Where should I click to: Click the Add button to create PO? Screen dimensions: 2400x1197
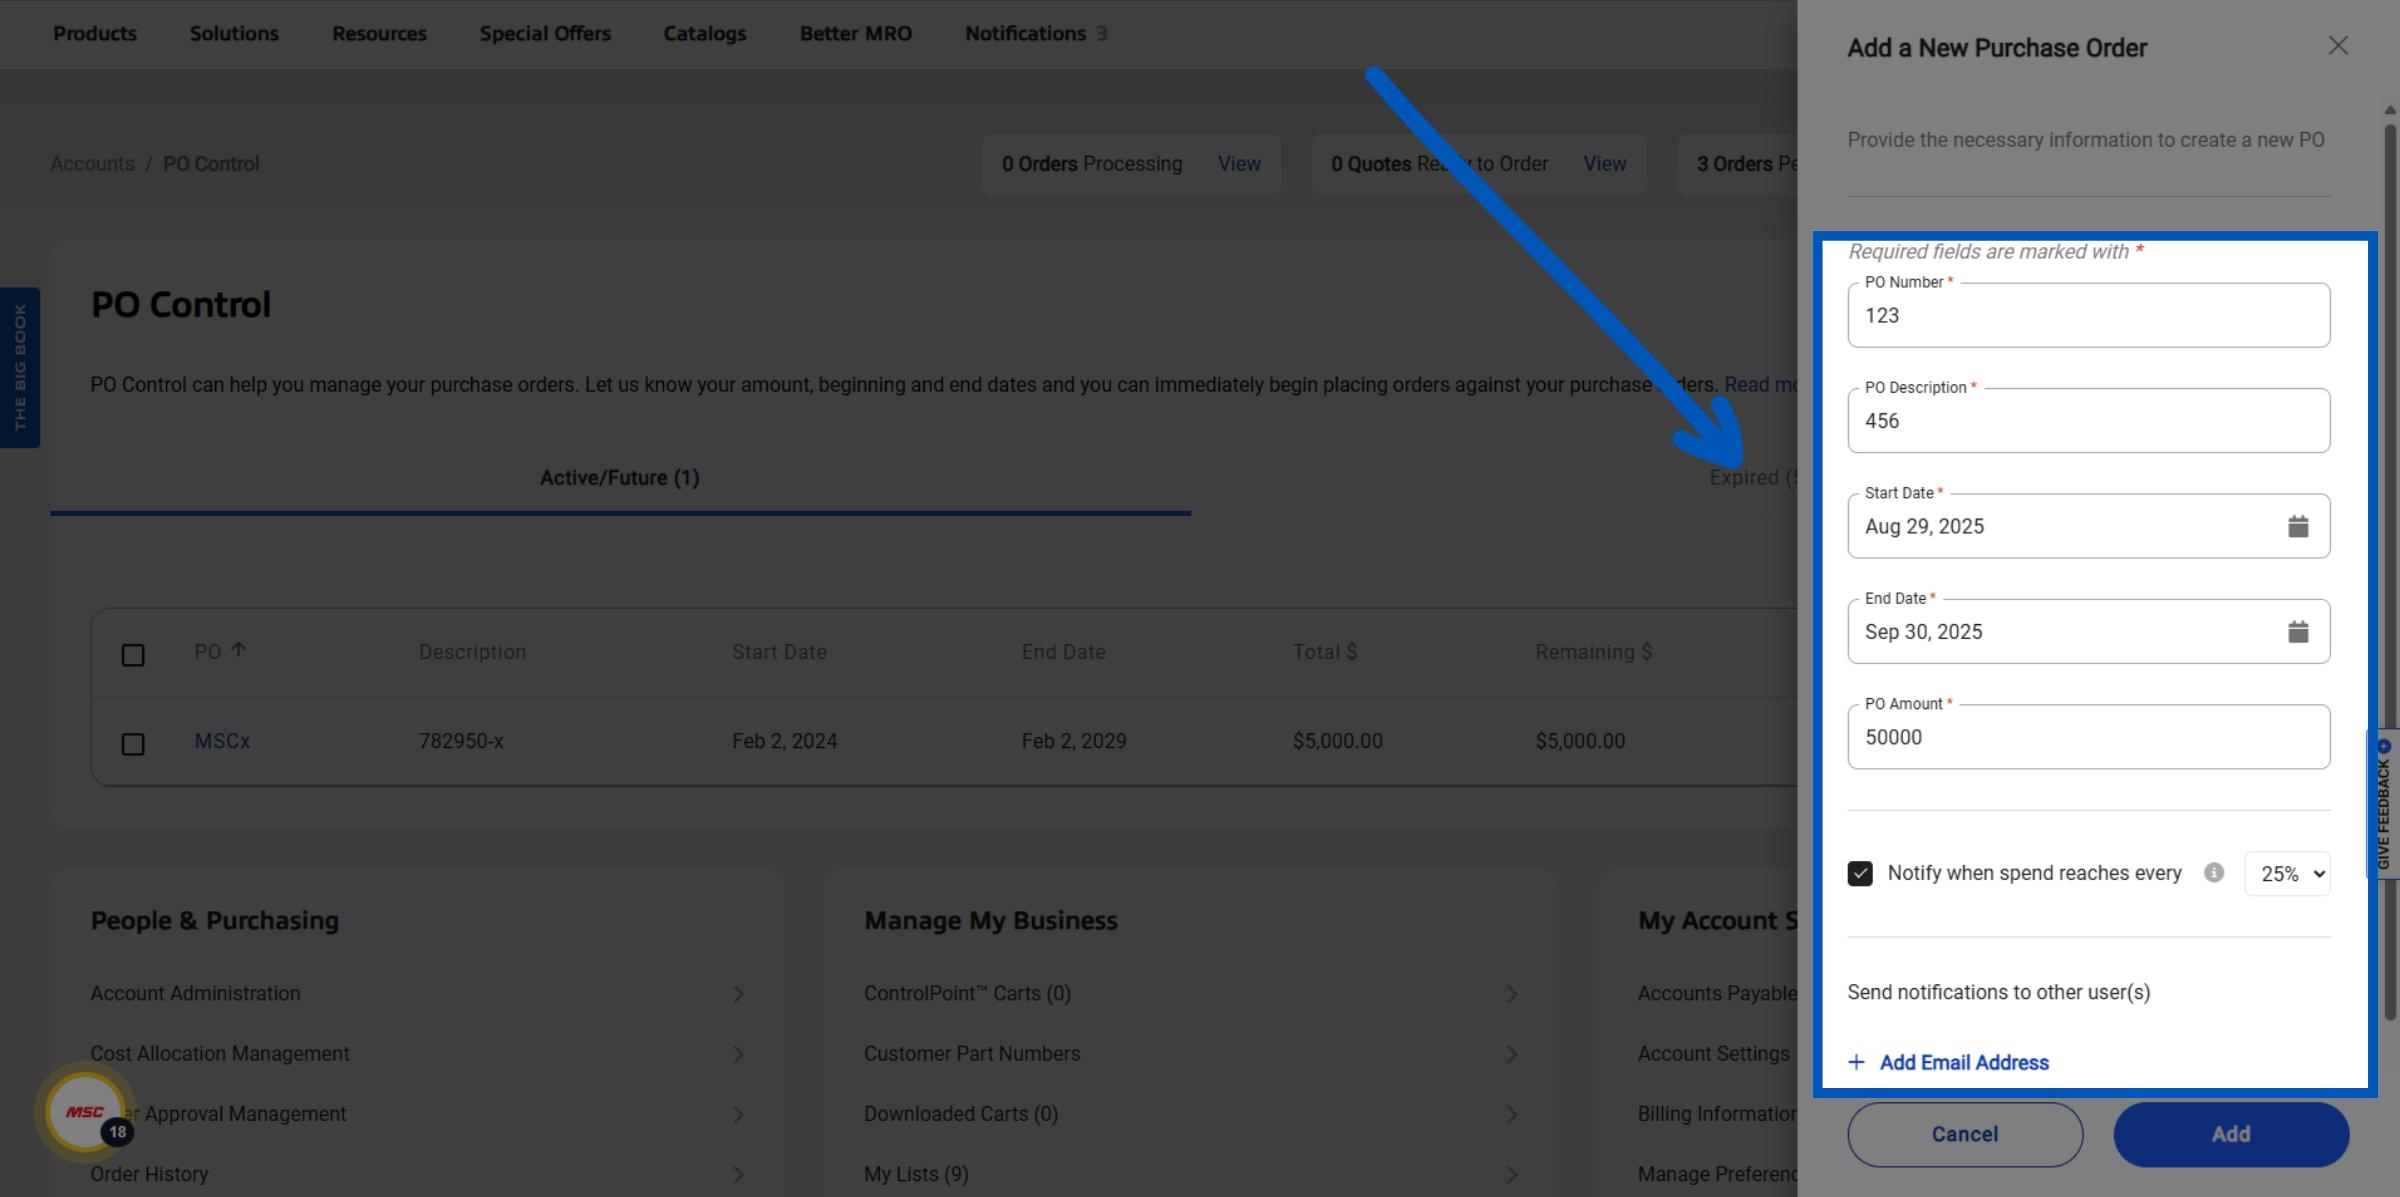(x=2231, y=1134)
